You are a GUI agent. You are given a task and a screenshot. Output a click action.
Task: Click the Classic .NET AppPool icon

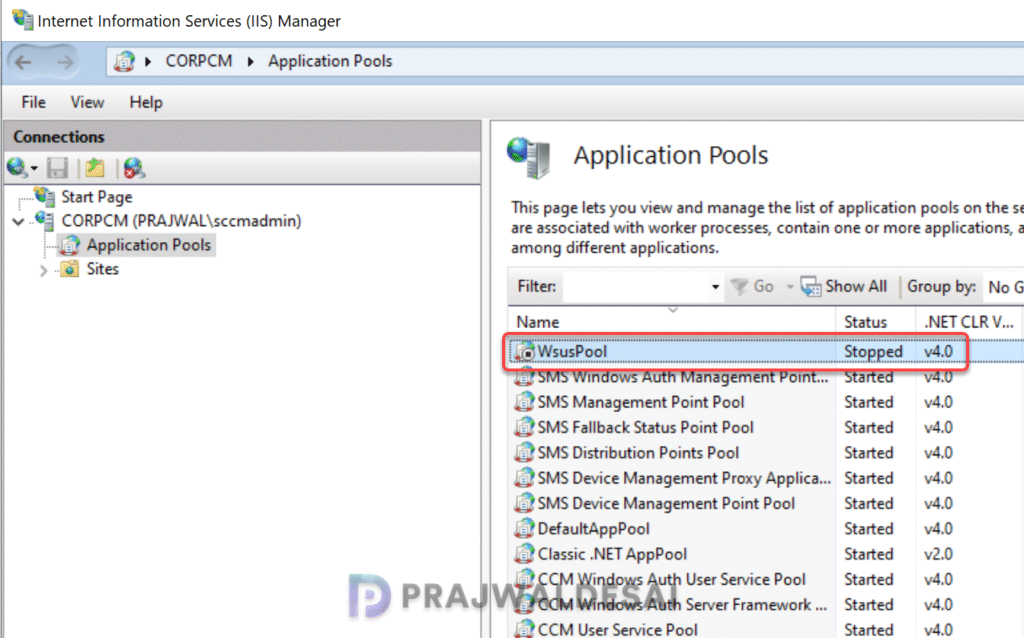[524, 554]
